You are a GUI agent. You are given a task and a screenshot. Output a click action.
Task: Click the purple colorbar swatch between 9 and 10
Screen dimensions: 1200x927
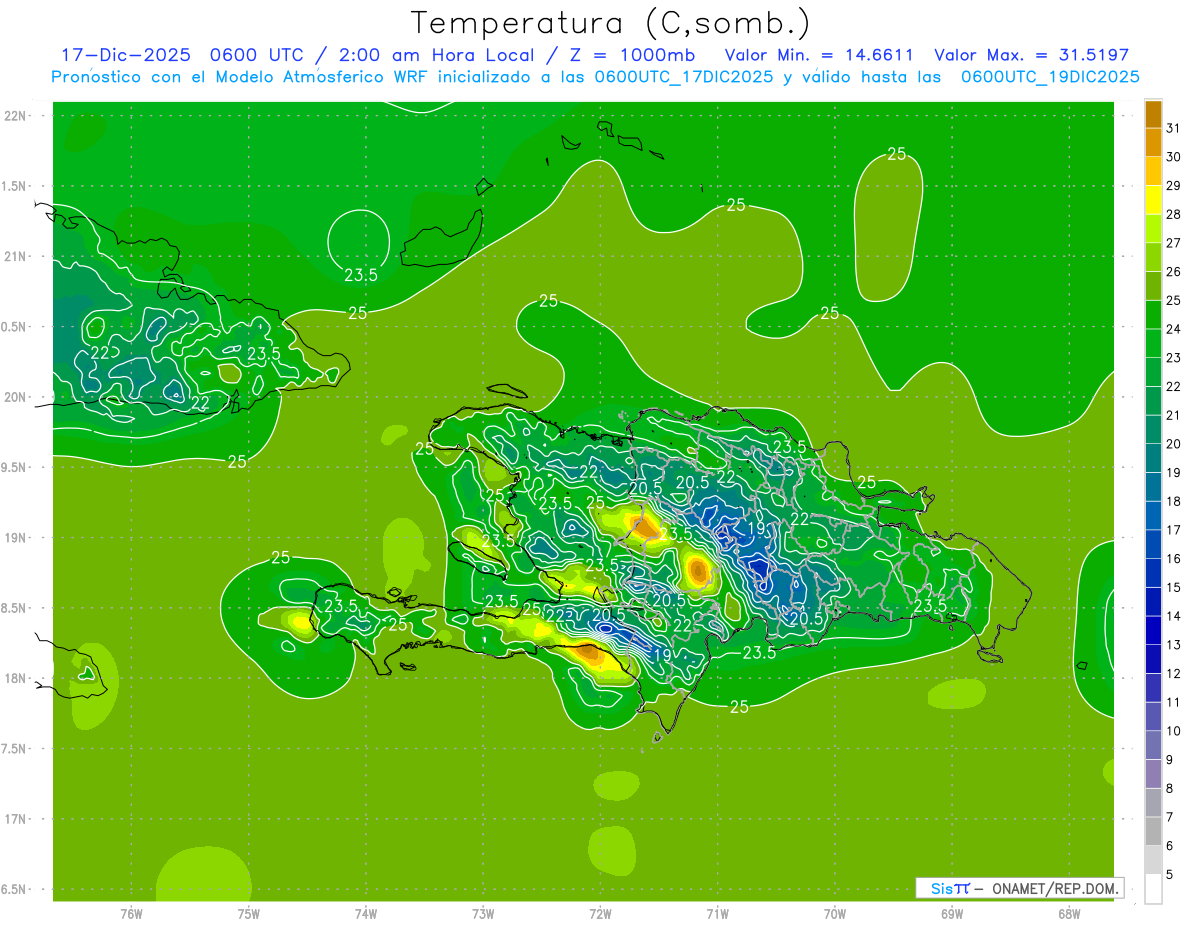coord(1153,745)
